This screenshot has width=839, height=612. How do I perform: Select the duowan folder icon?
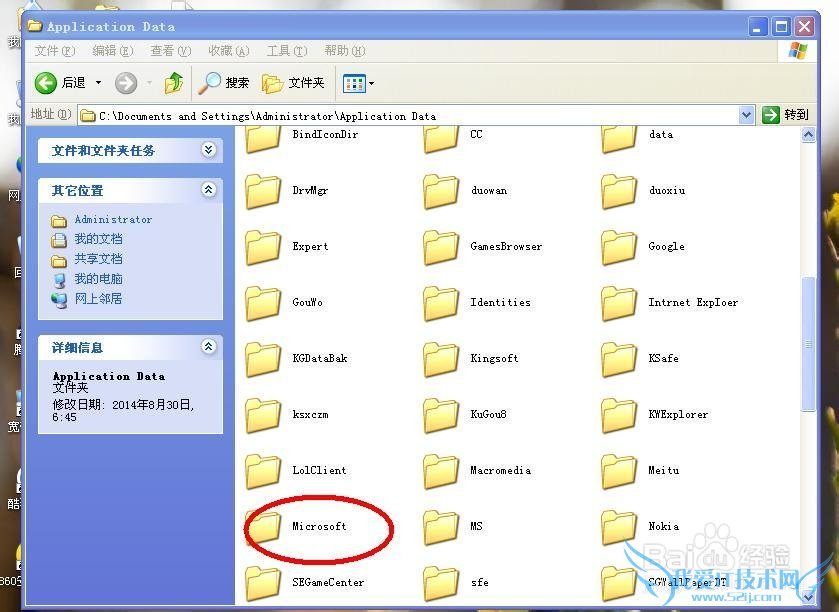(441, 191)
